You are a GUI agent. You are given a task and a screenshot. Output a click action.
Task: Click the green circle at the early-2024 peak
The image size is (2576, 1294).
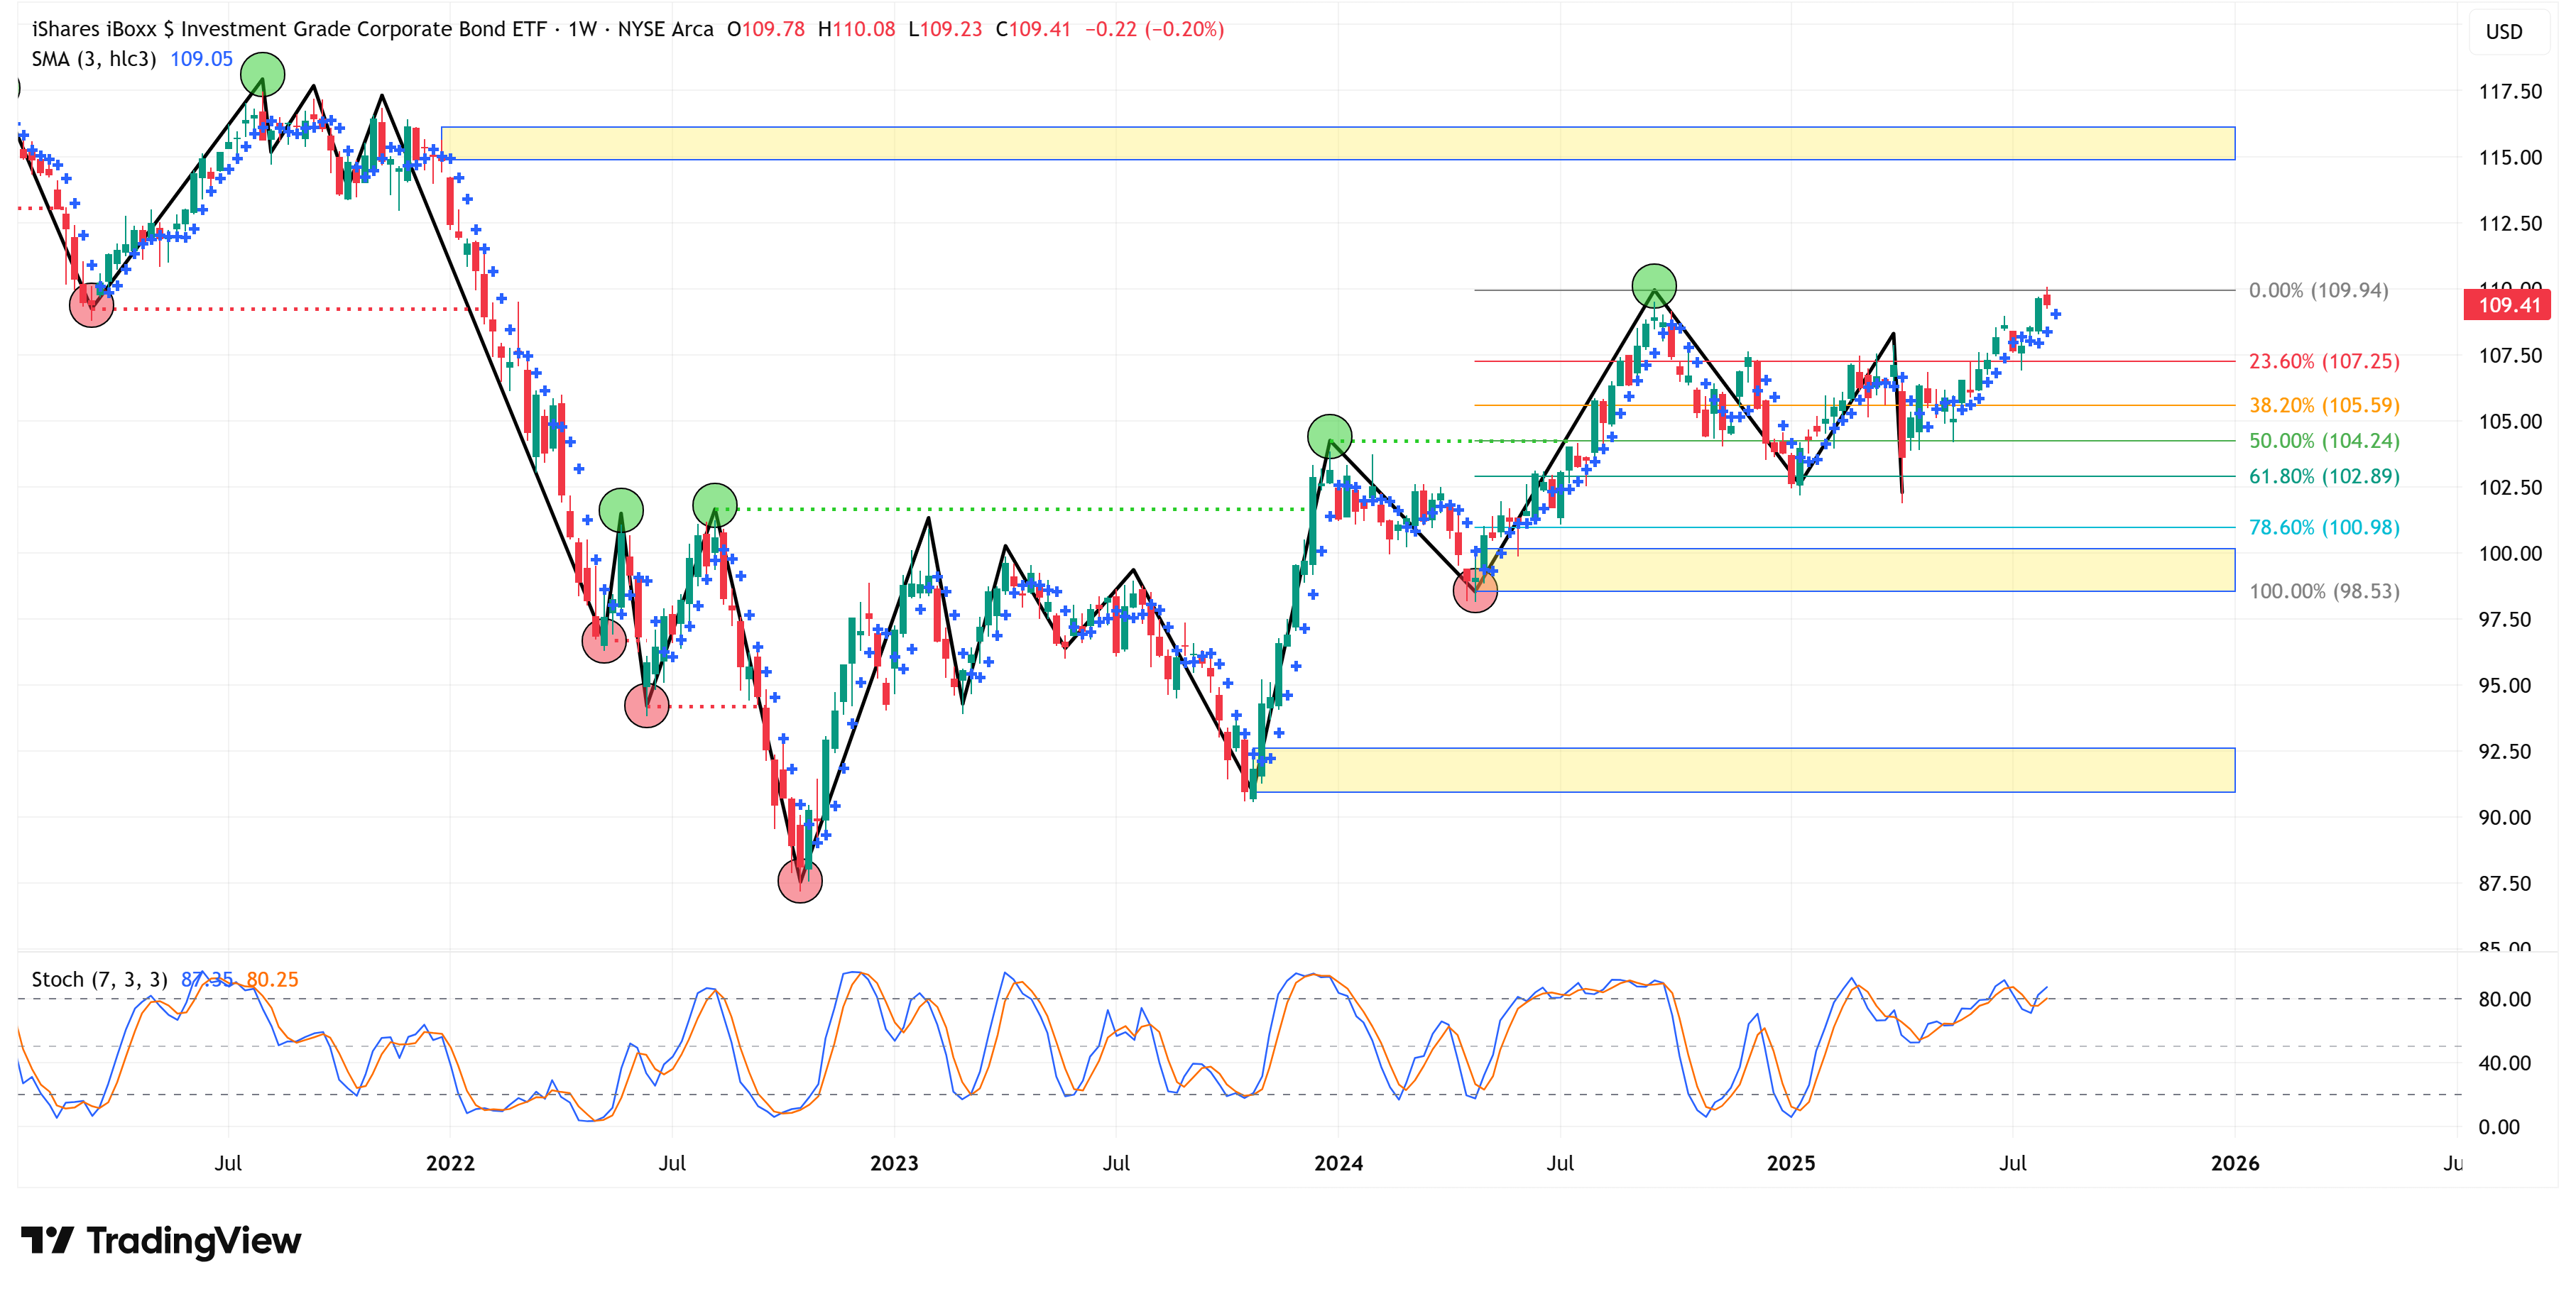coord(1329,436)
